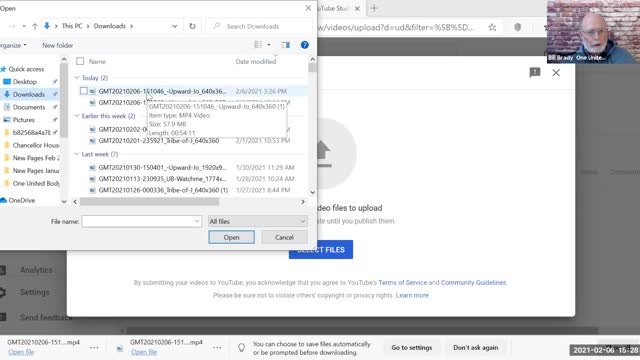
Task: Open the address bar history dropdown
Action: click(175, 26)
